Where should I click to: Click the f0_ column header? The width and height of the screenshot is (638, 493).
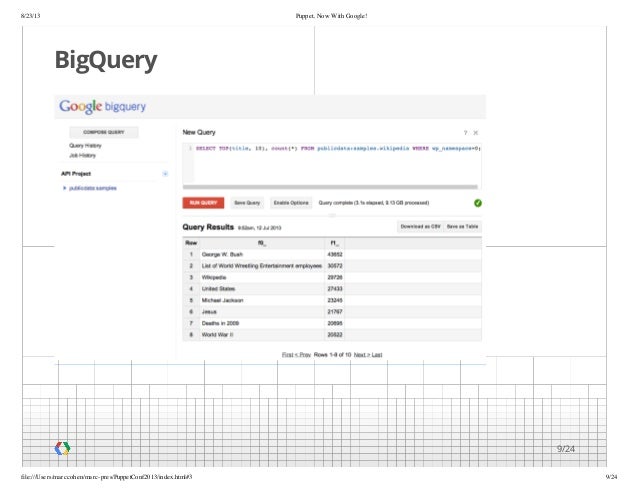point(262,243)
